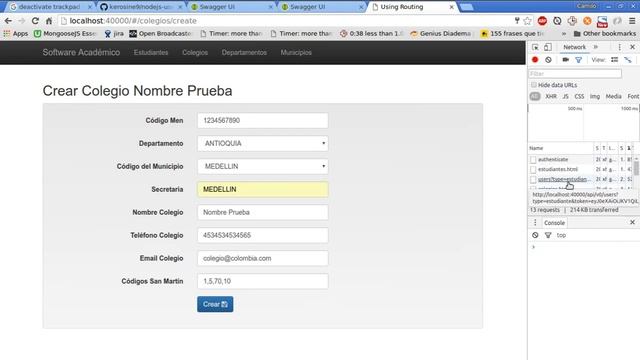
Task: Go back with the browser back arrow
Action: [x=8, y=21]
